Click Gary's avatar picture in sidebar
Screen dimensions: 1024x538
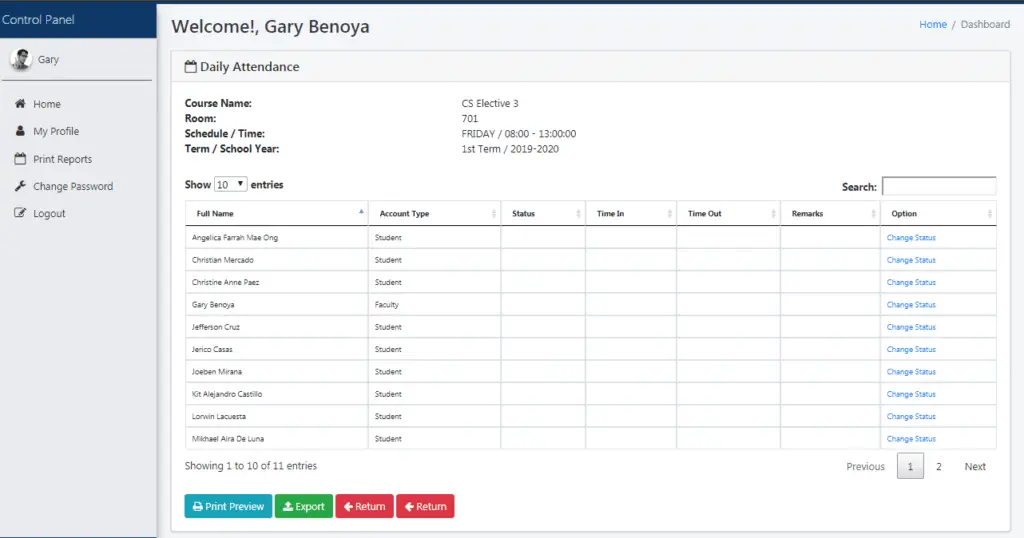(20, 60)
